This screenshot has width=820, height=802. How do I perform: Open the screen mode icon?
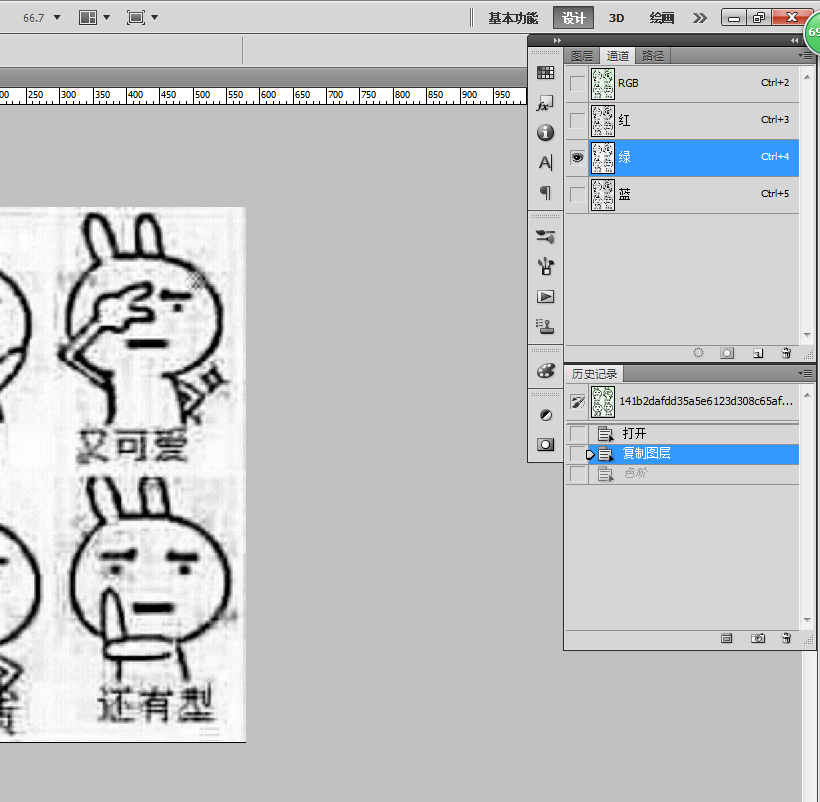click(x=135, y=18)
